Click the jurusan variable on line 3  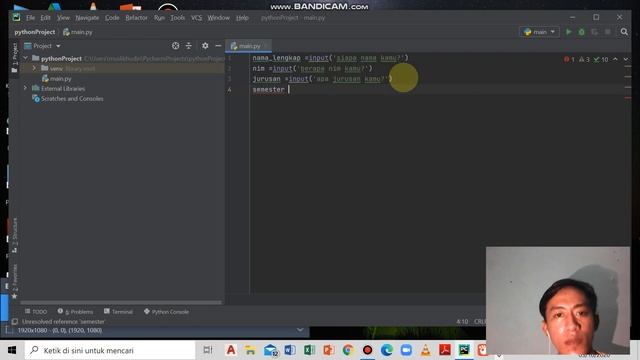click(x=267, y=79)
